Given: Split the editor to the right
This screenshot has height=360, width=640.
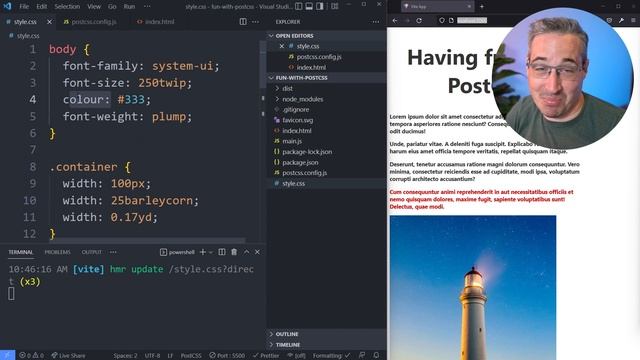Looking at the screenshot, I should coord(243,22).
